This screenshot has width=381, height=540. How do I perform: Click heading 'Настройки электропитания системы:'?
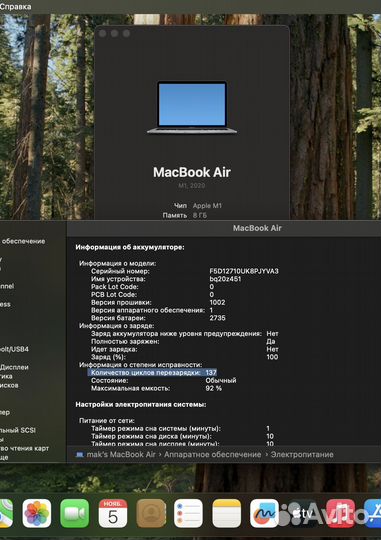[x=141, y=404]
